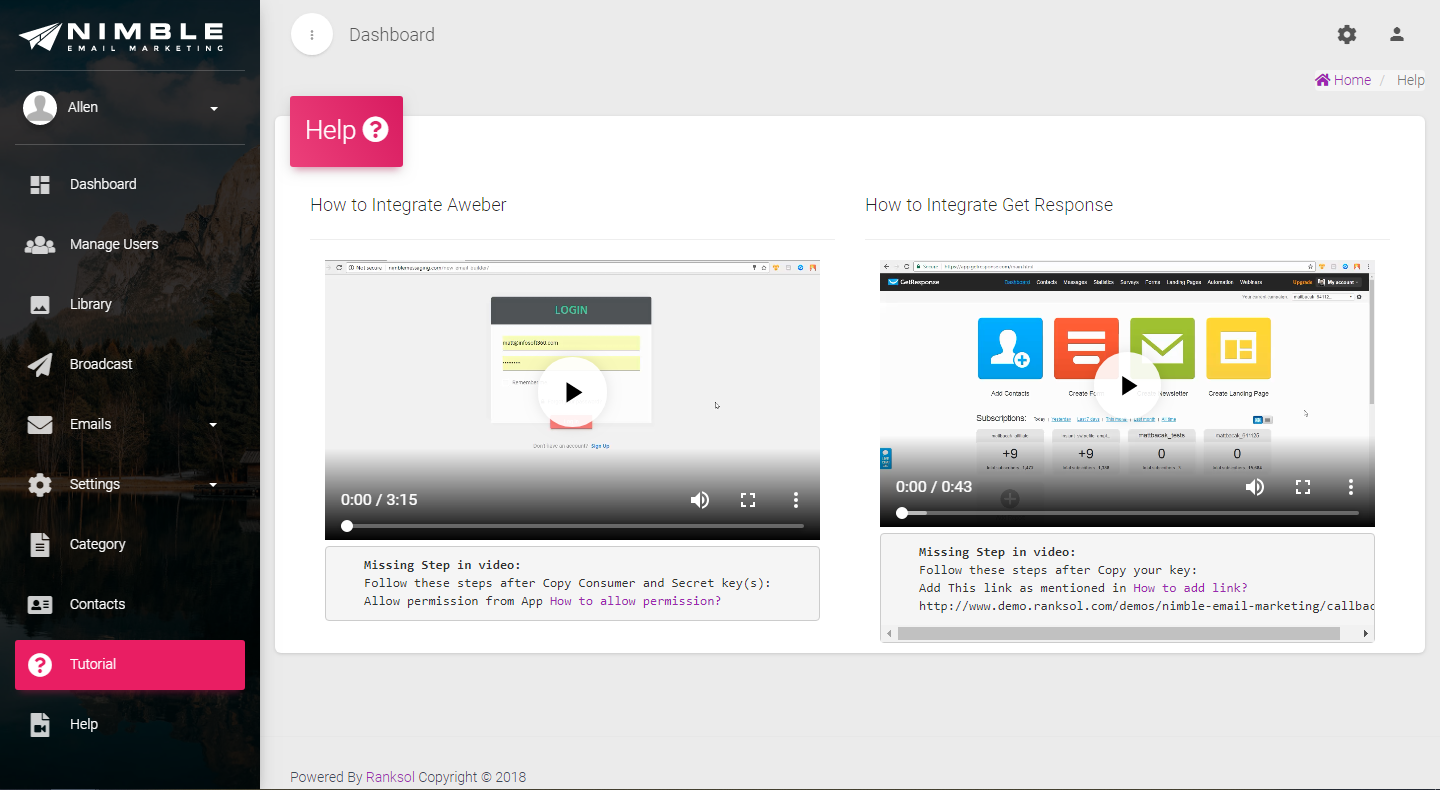Click the horizontal scrollbar under Get Response notes
The width and height of the screenshot is (1440, 790).
(1118, 633)
